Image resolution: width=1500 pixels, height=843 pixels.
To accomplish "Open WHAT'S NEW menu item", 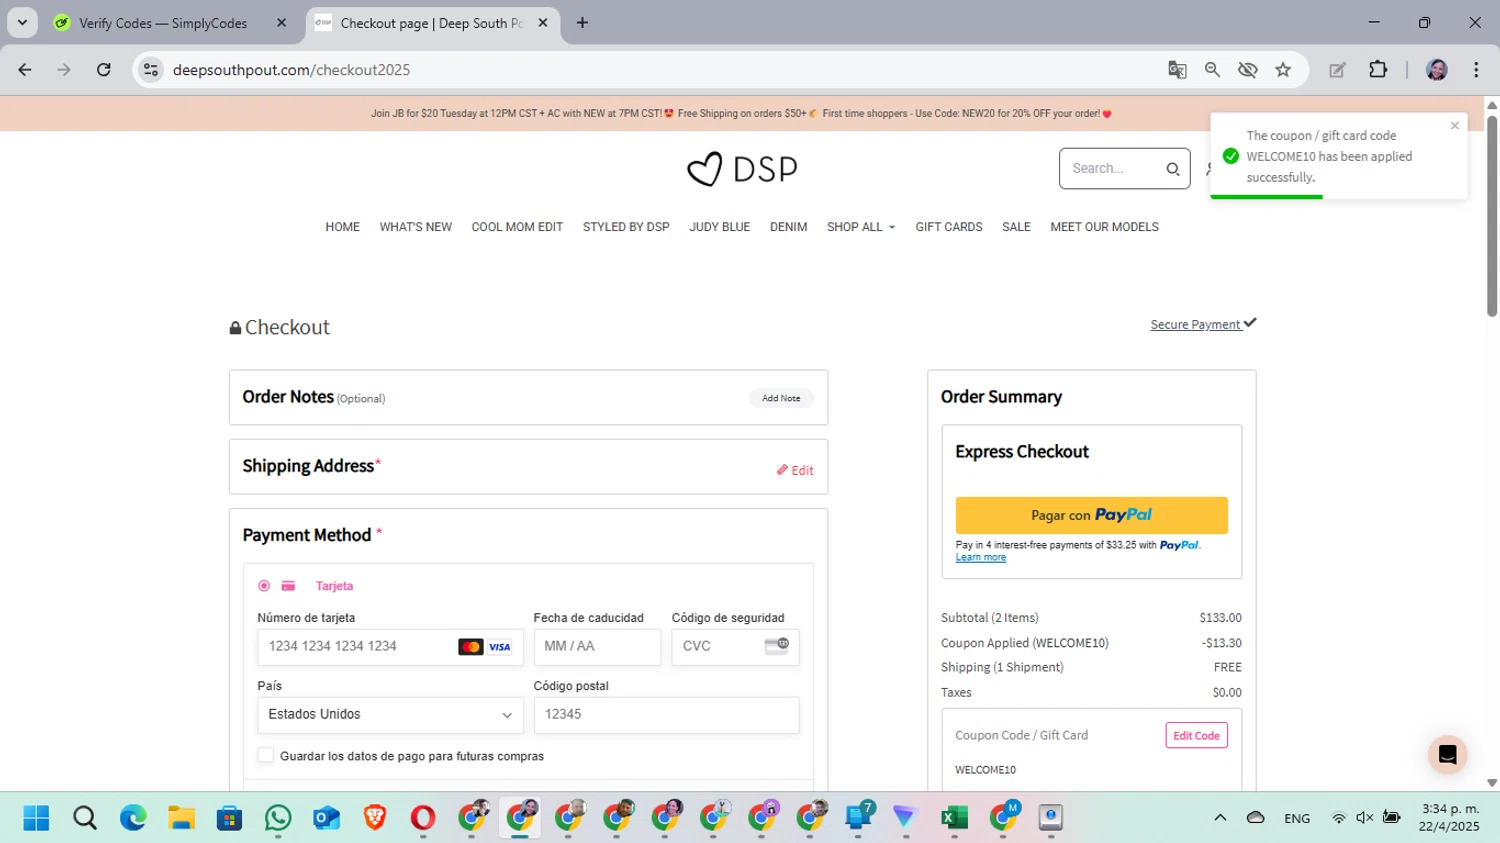I will pyautogui.click(x=415, y=227).
